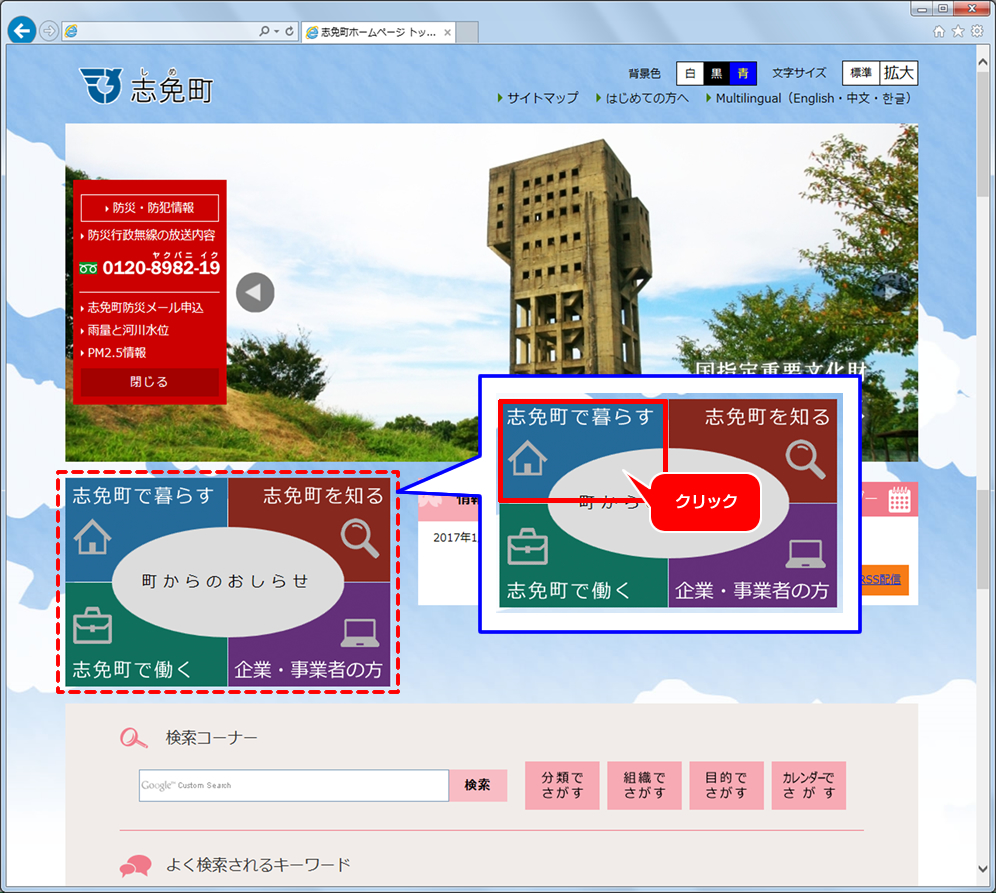Click the カレンダーでさがす button
996x893 pixels.
point(809,785)
